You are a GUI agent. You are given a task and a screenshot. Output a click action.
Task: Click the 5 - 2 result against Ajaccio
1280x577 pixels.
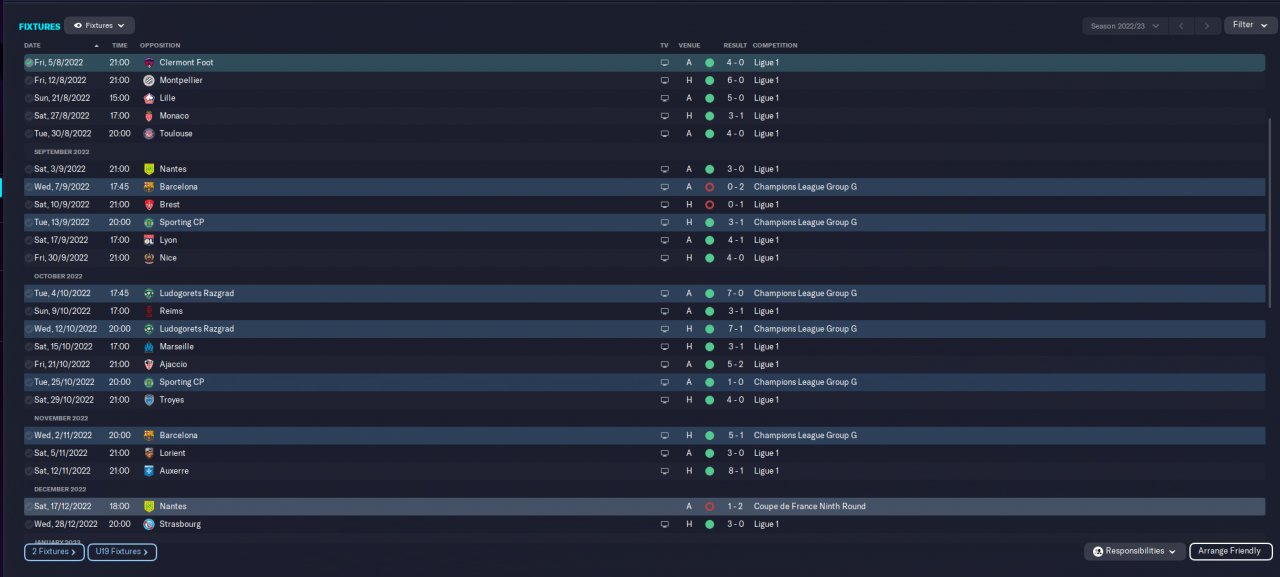pyautogui.click(x=735, y=364)
